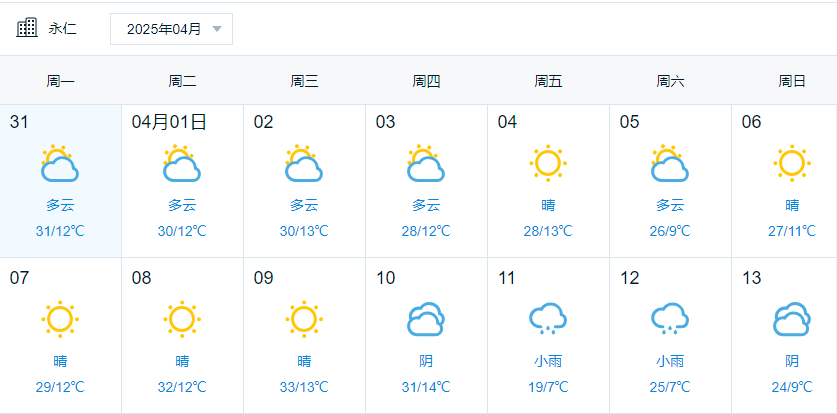837x414 pixels.
Task: Select the day 07 calendar cell
Action: [x=60, y=335]
